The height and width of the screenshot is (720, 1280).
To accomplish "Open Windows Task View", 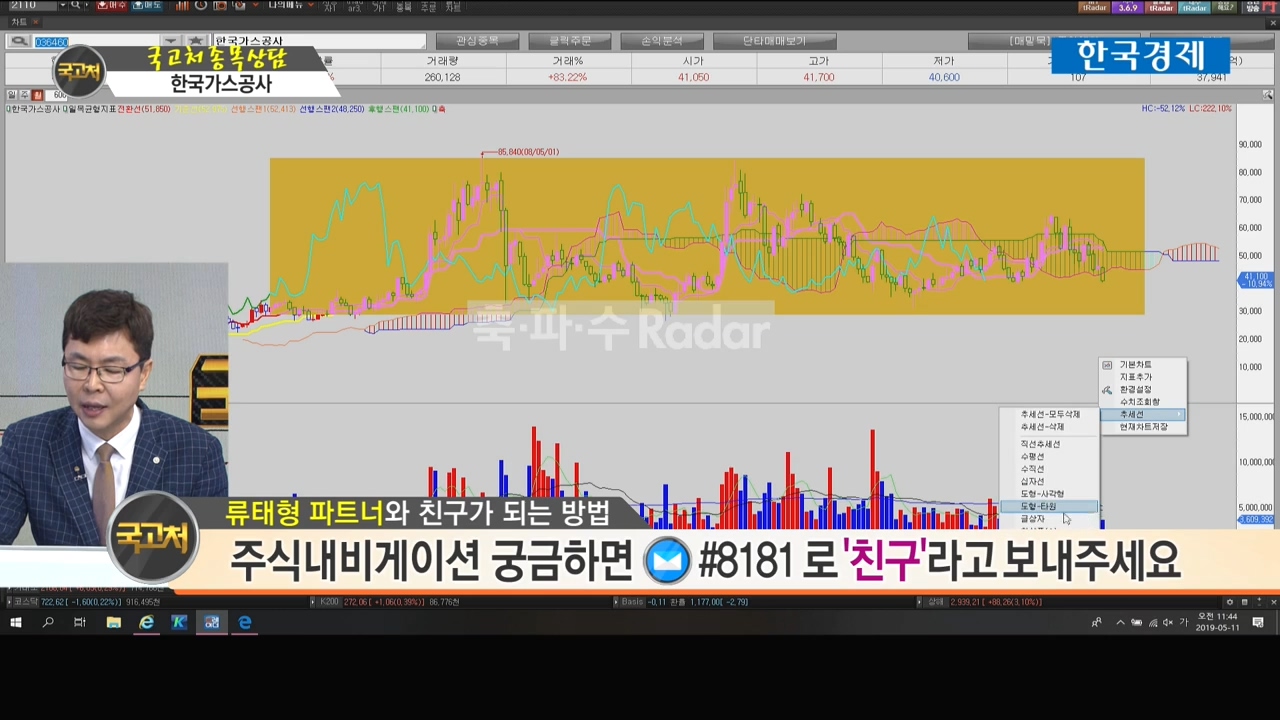I will (x=80, y=622).
